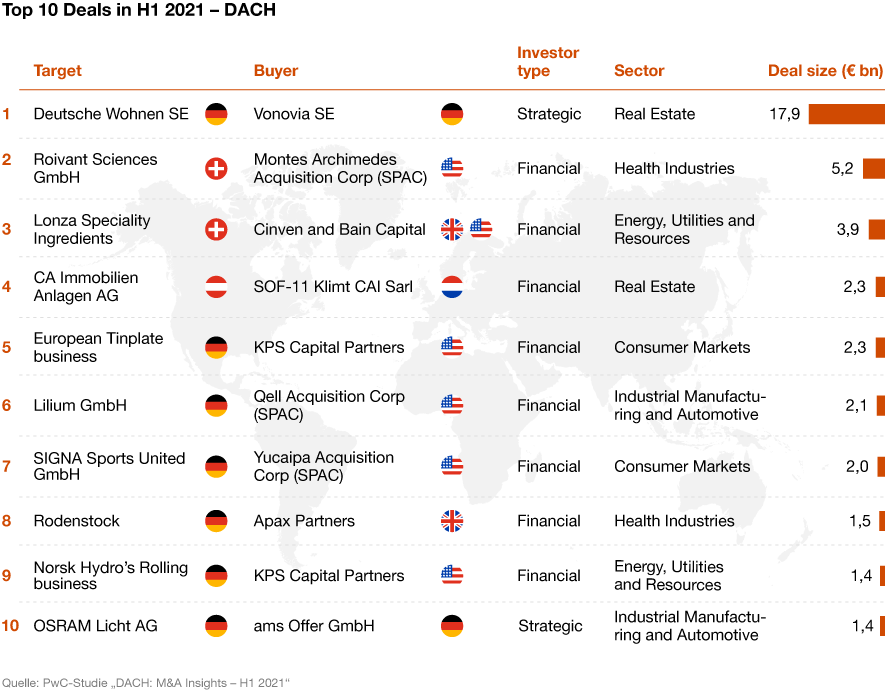Click the Austrian flag beside CA Immobilien Anlagen AG
This screenshot has height=691, width=885.
[x=216, y=287]
